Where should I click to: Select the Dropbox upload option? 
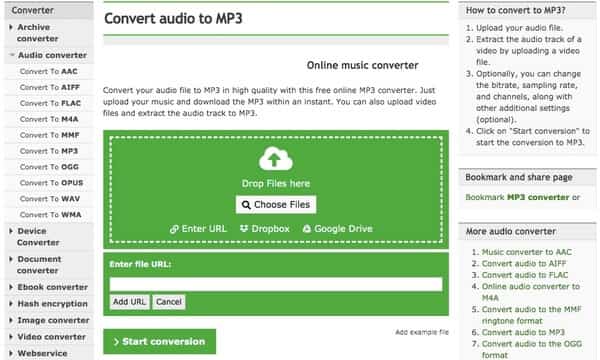coord(264,229)
